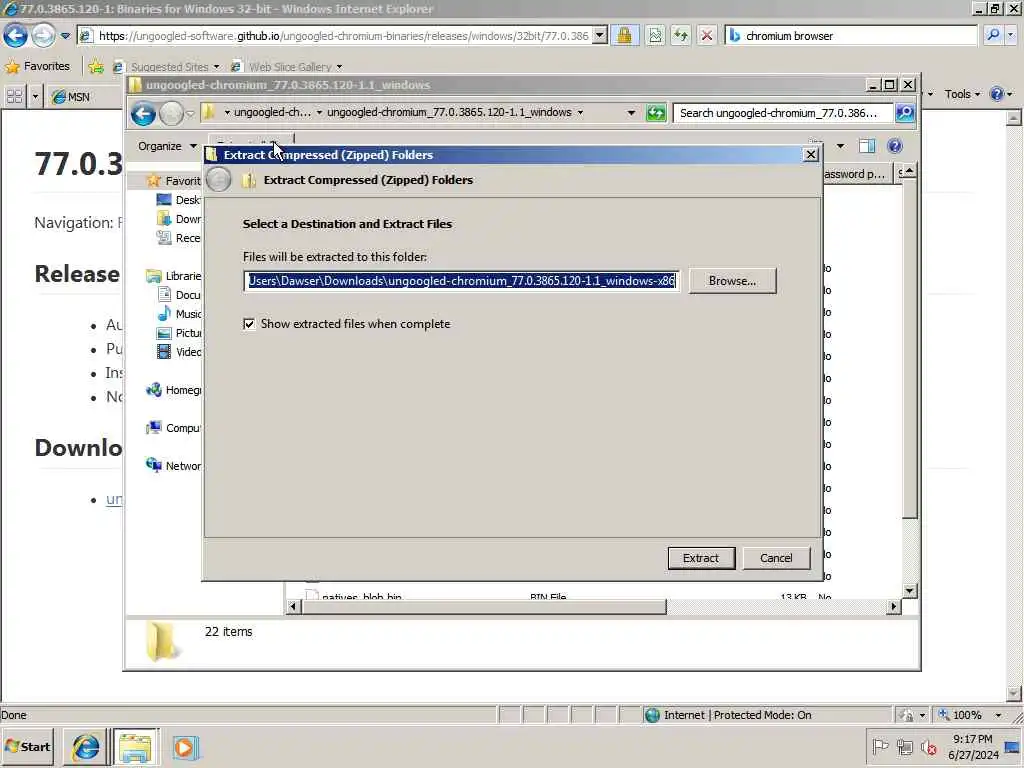The width and height of the screenshot is (1024, 768).
Task: Open the IE Tools menu
Action: click(962, 94)
